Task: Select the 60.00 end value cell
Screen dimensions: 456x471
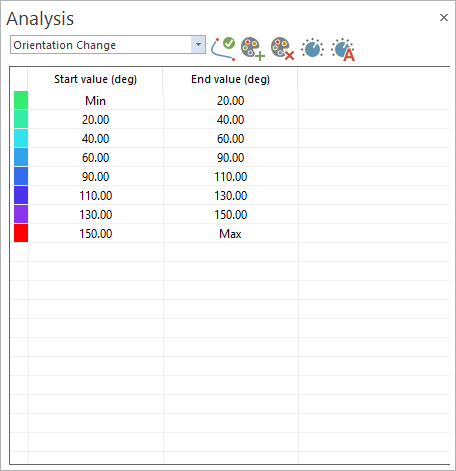Action: click(x=231, y=138)
